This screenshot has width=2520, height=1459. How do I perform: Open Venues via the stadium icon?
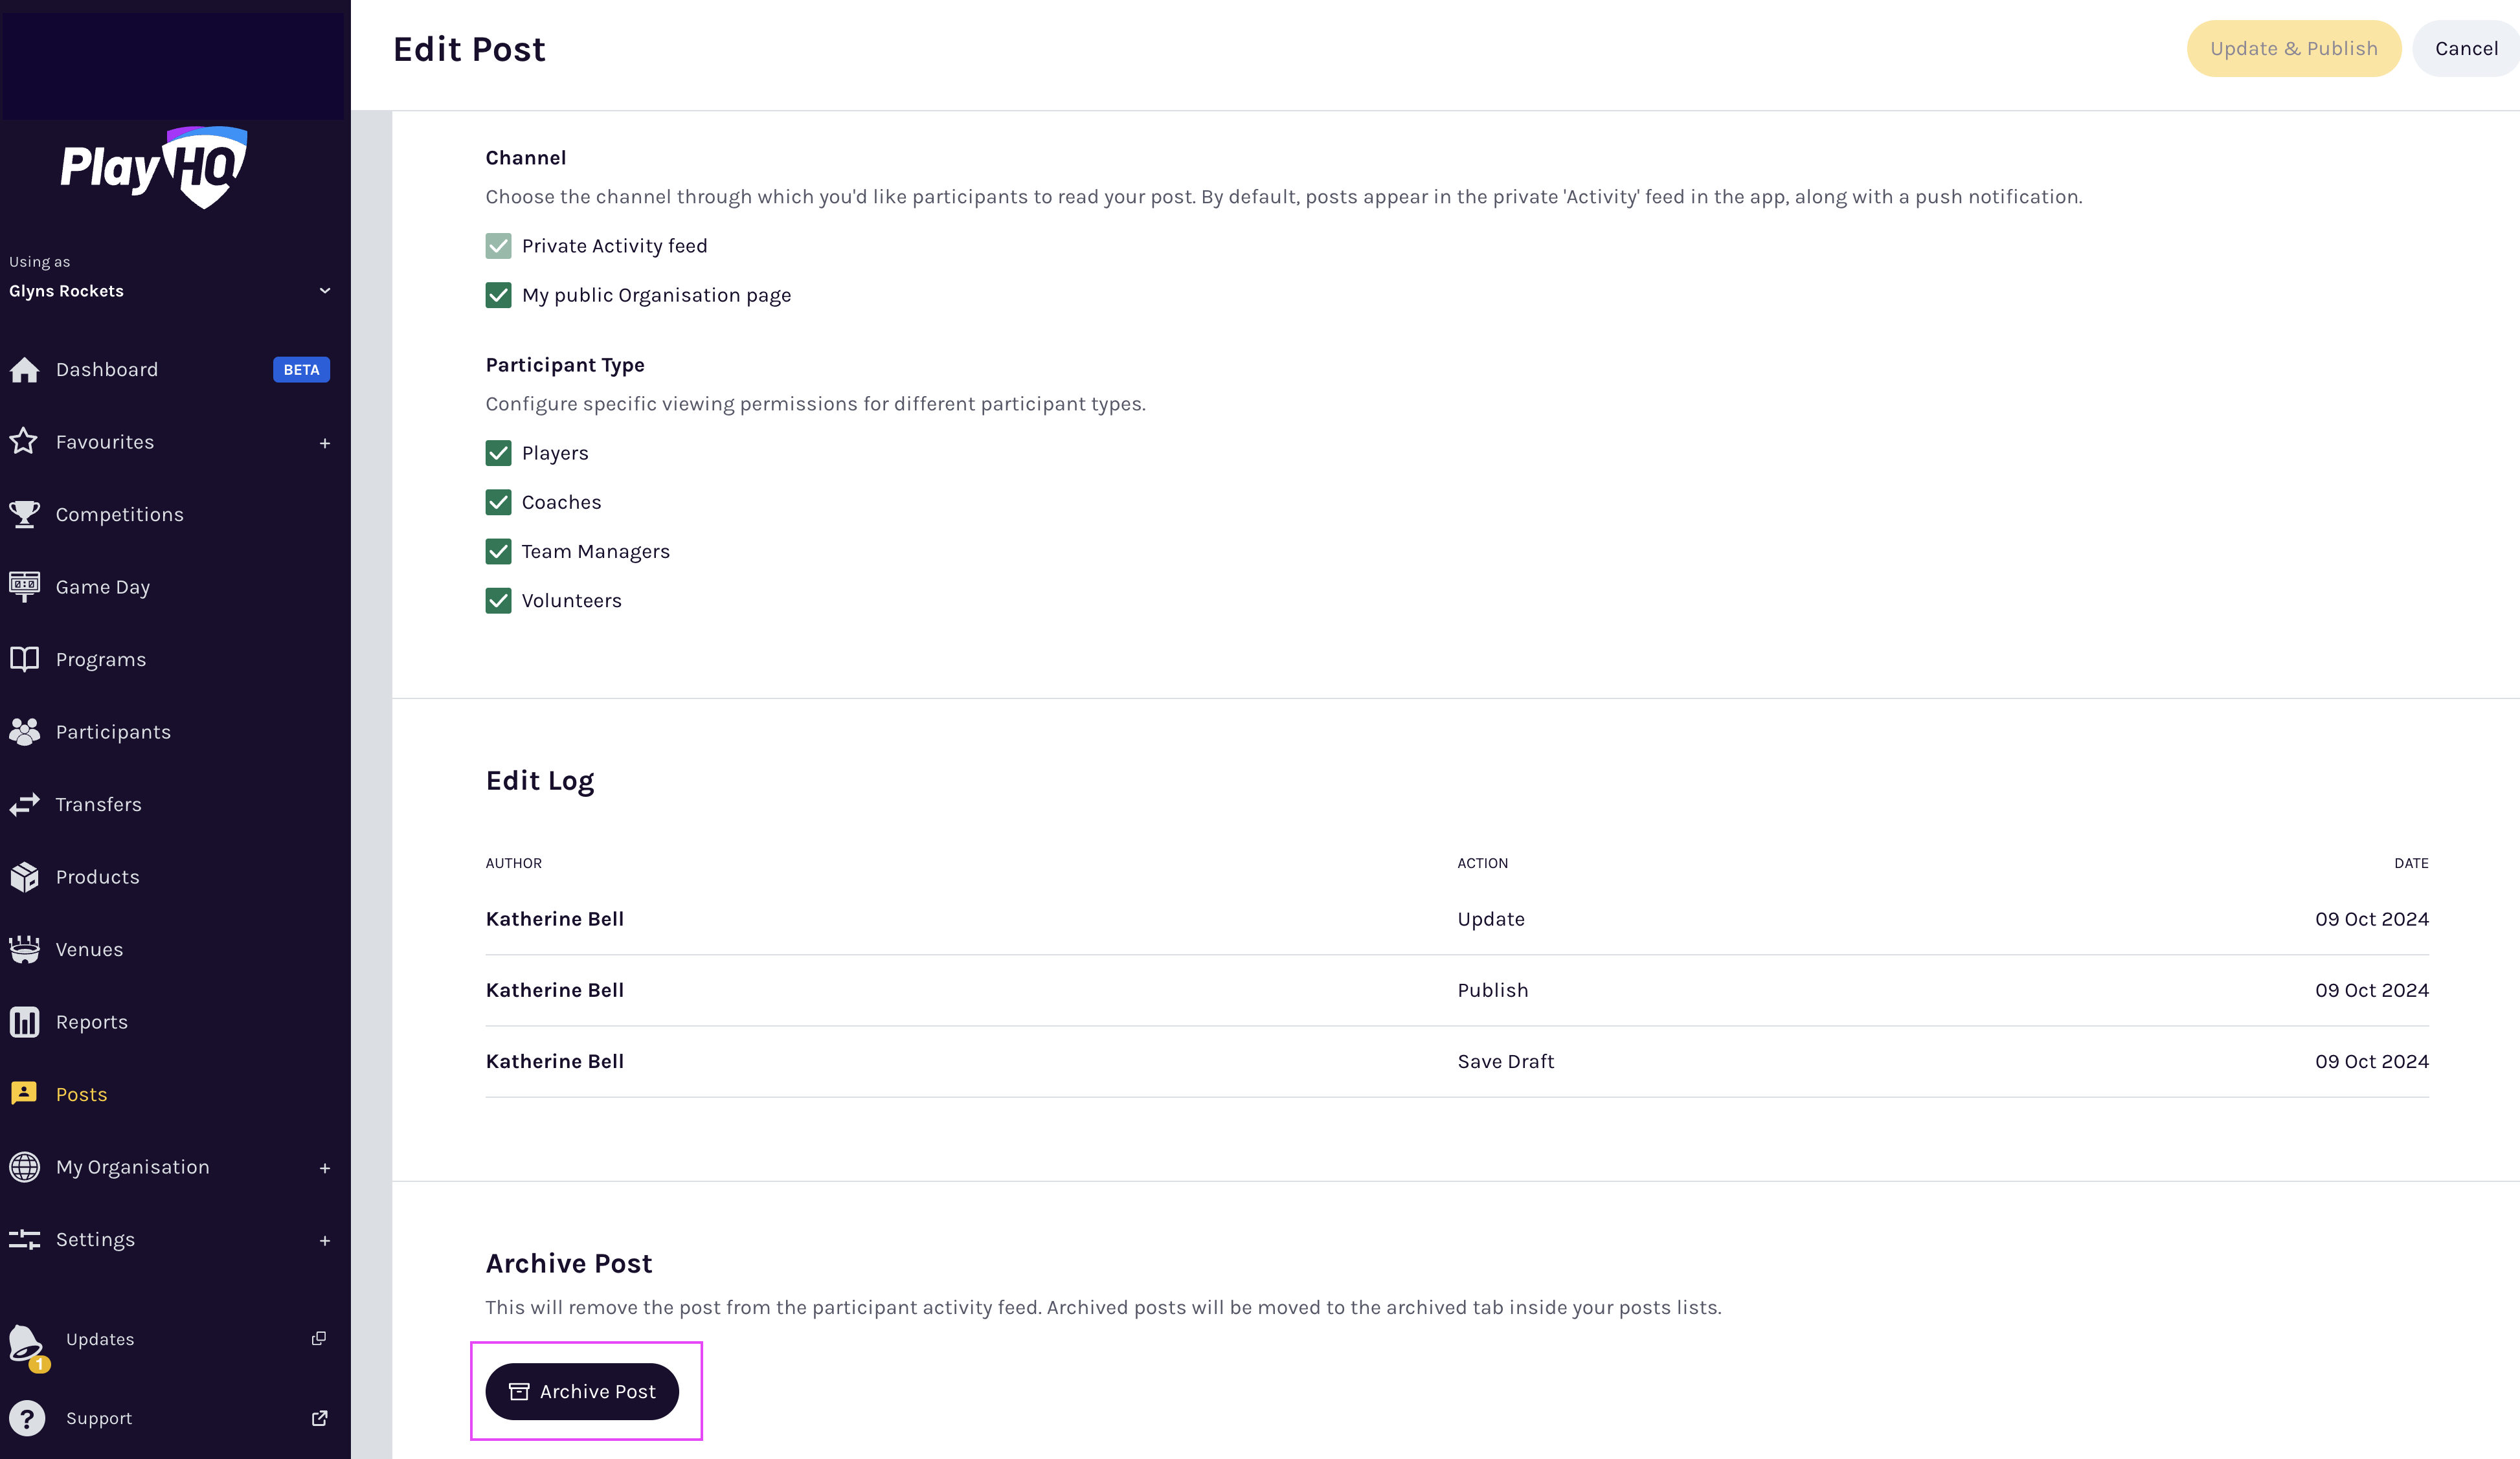pyautogui.click(x=24, y=949)
